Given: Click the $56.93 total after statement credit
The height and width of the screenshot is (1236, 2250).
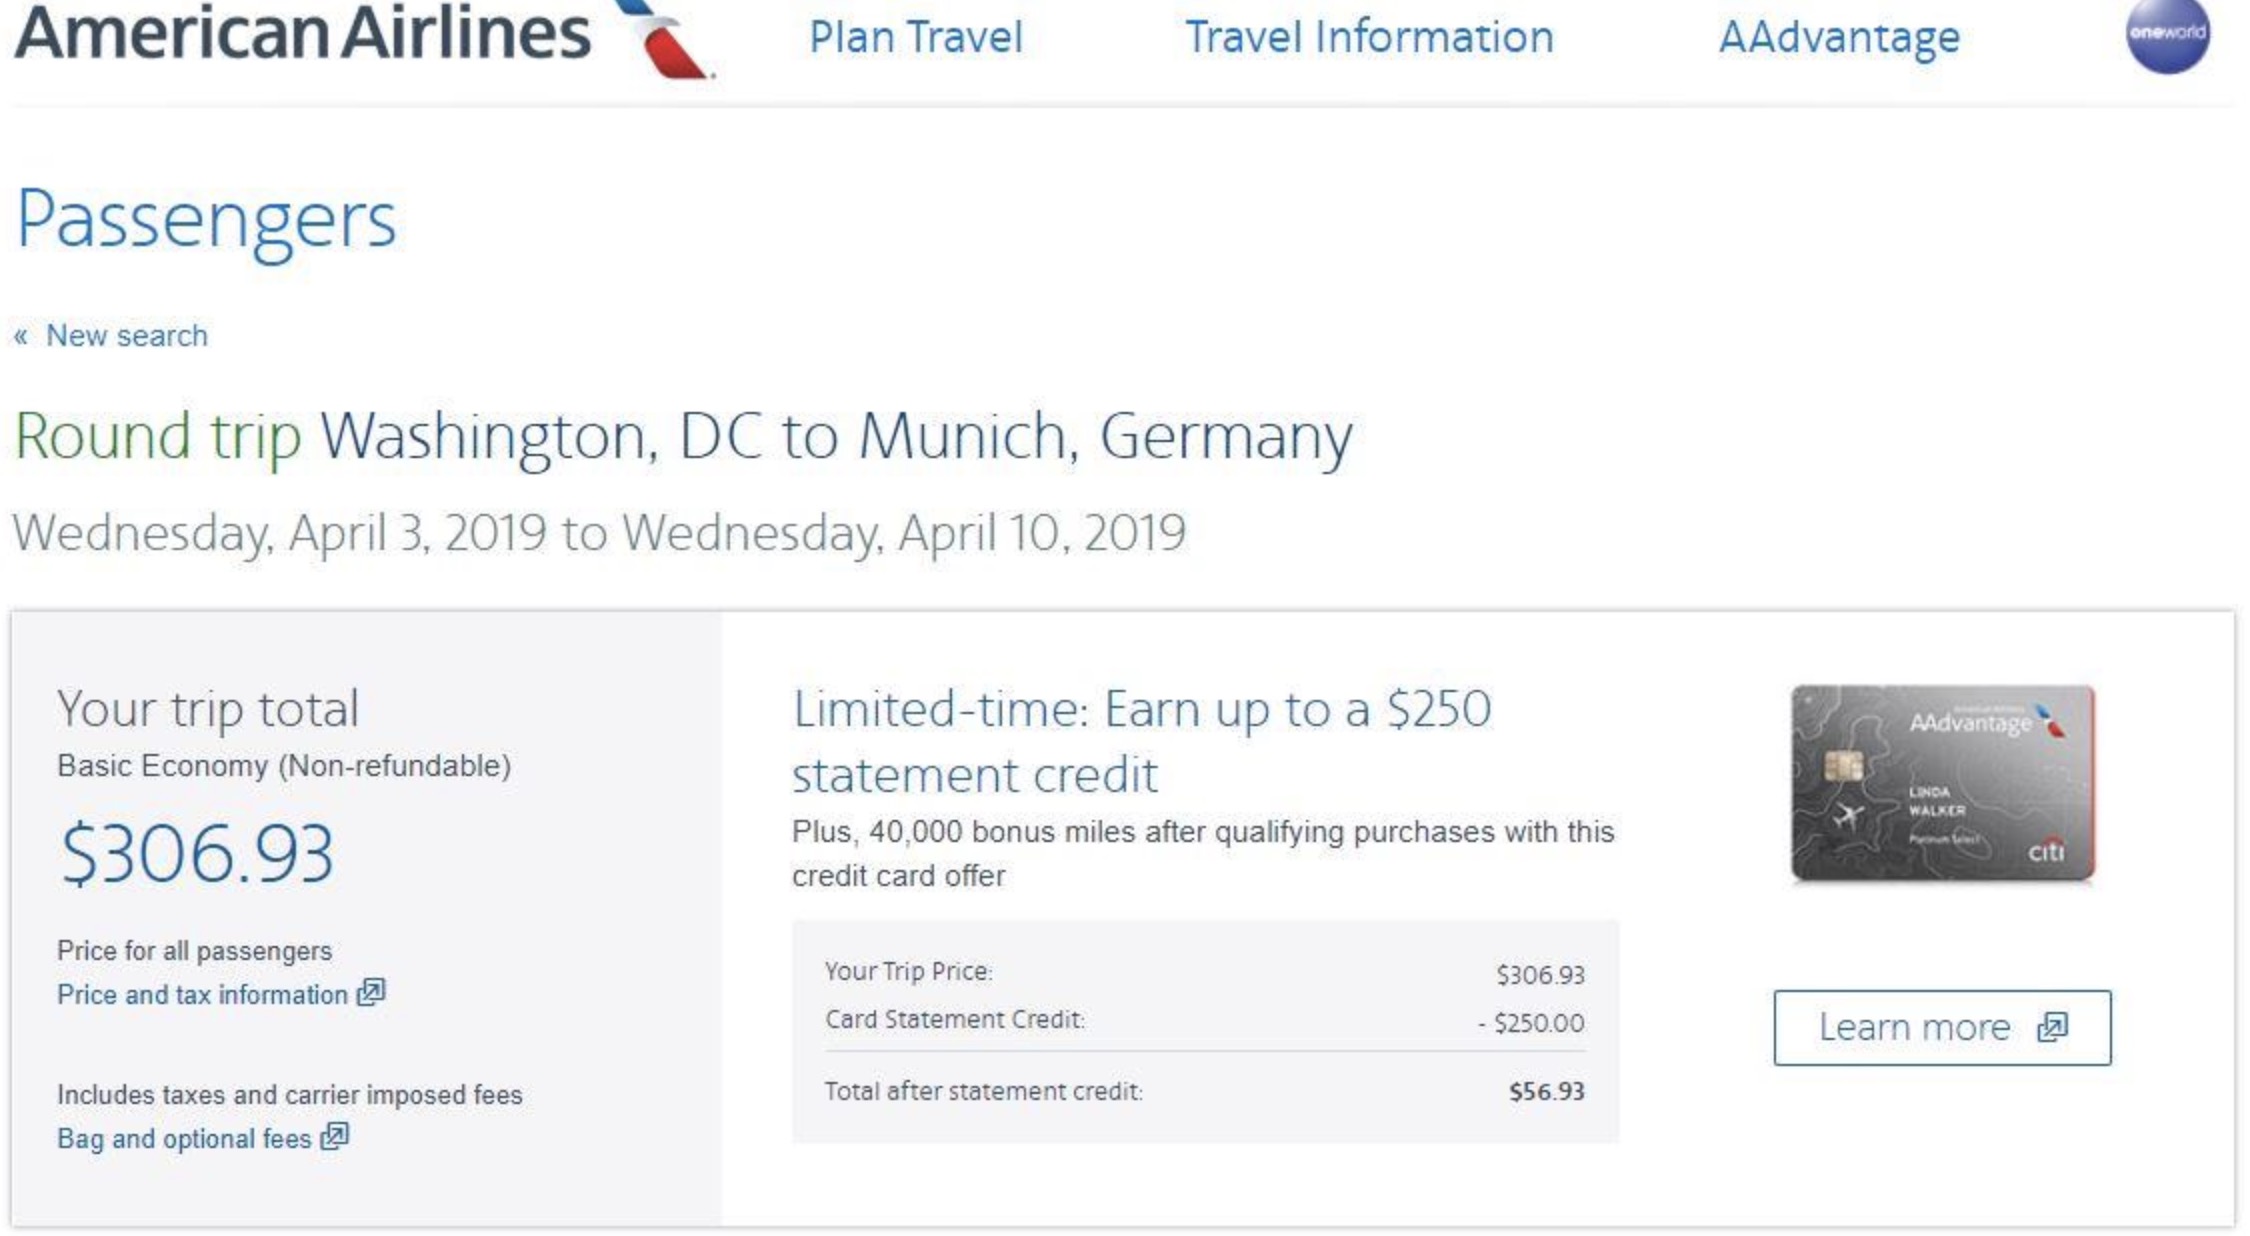Looking at the screenshot, I should pos(1546,1091).
